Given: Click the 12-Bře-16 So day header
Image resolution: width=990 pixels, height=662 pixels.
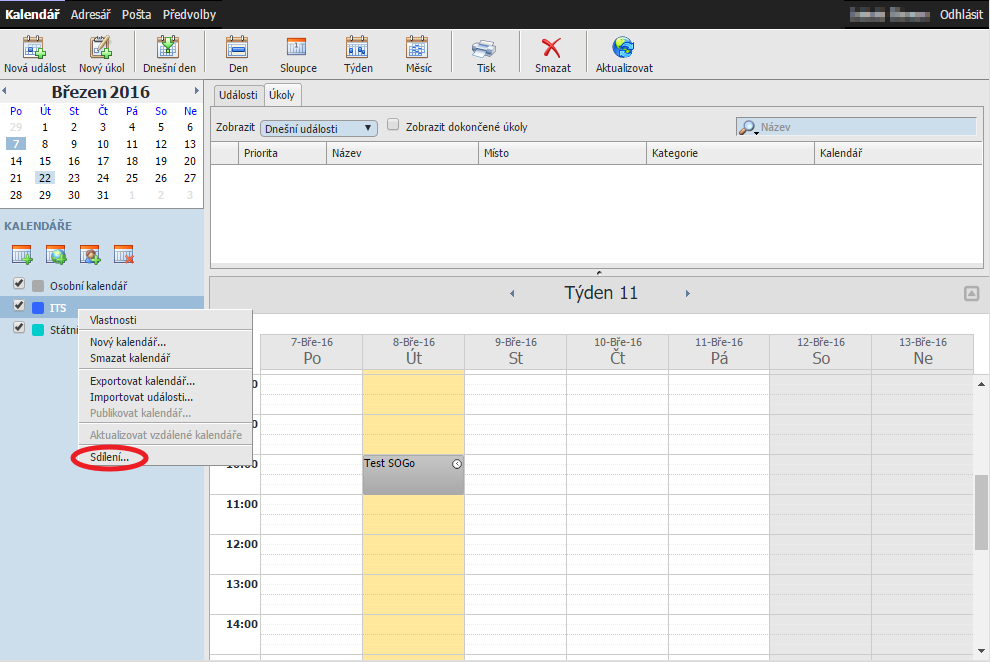Looking at the screenshot, I should 821,352.
